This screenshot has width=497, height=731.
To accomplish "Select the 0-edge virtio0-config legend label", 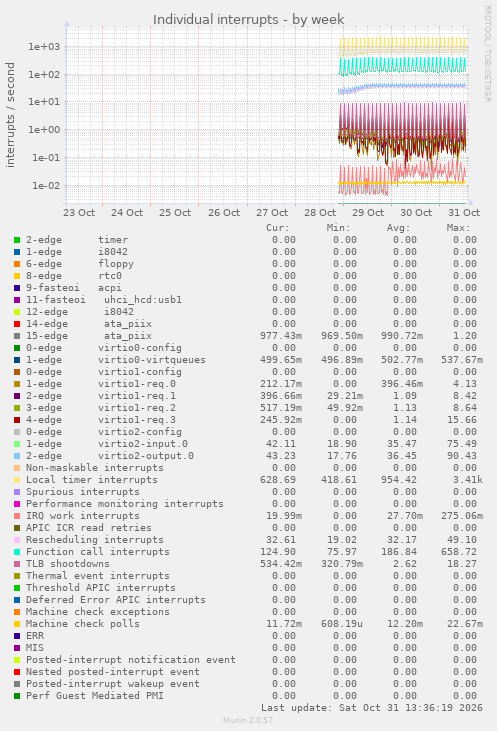I will (x=104, y=348).
